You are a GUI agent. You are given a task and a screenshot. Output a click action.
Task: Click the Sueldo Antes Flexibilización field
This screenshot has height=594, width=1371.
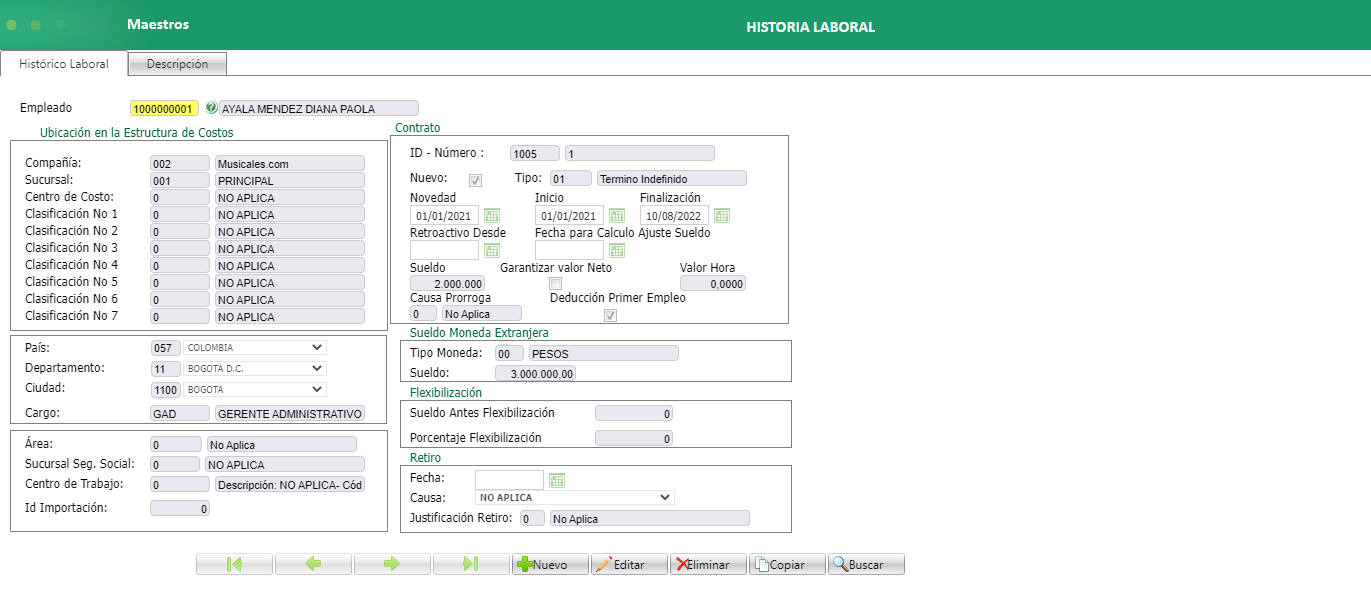[x=634, y=413]
